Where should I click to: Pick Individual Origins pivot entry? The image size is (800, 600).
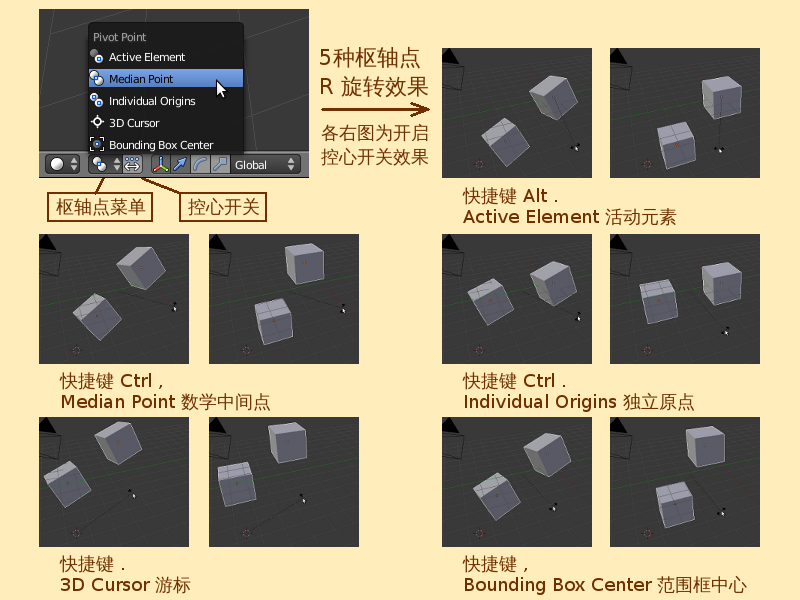pos(166,101)
